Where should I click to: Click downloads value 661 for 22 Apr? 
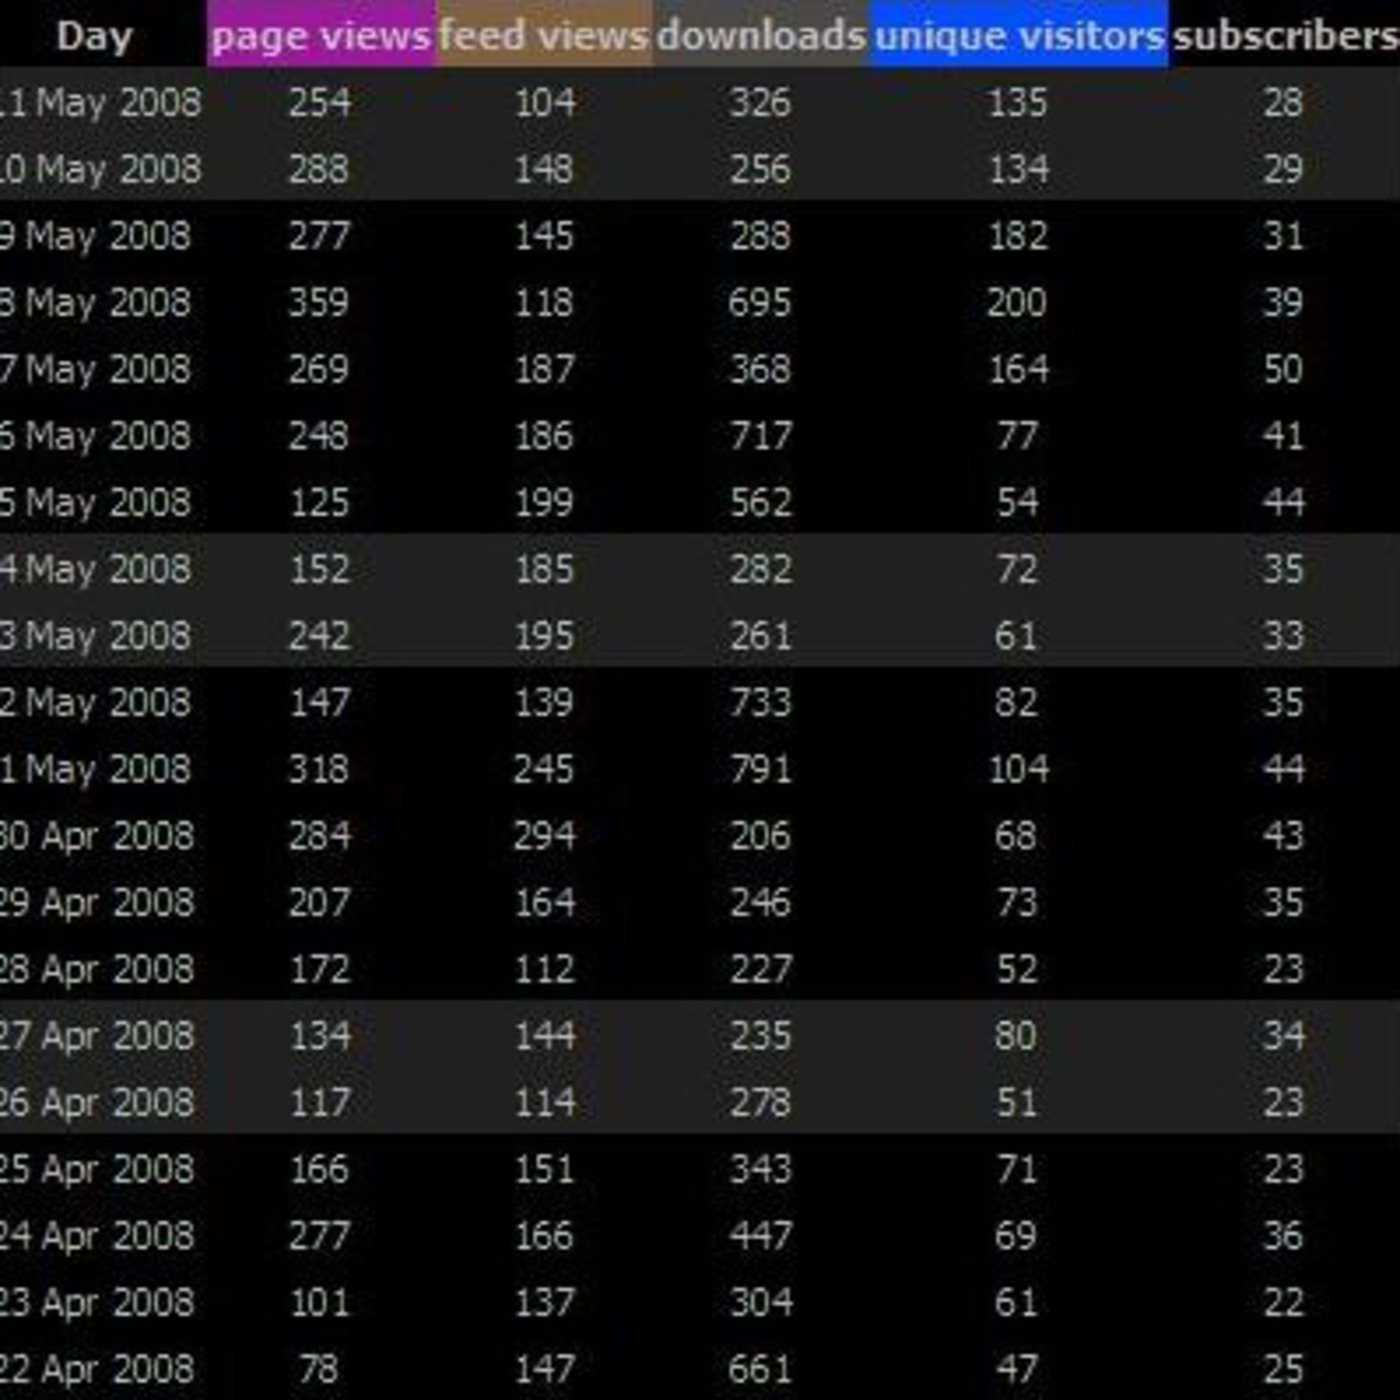point(760,1368)
